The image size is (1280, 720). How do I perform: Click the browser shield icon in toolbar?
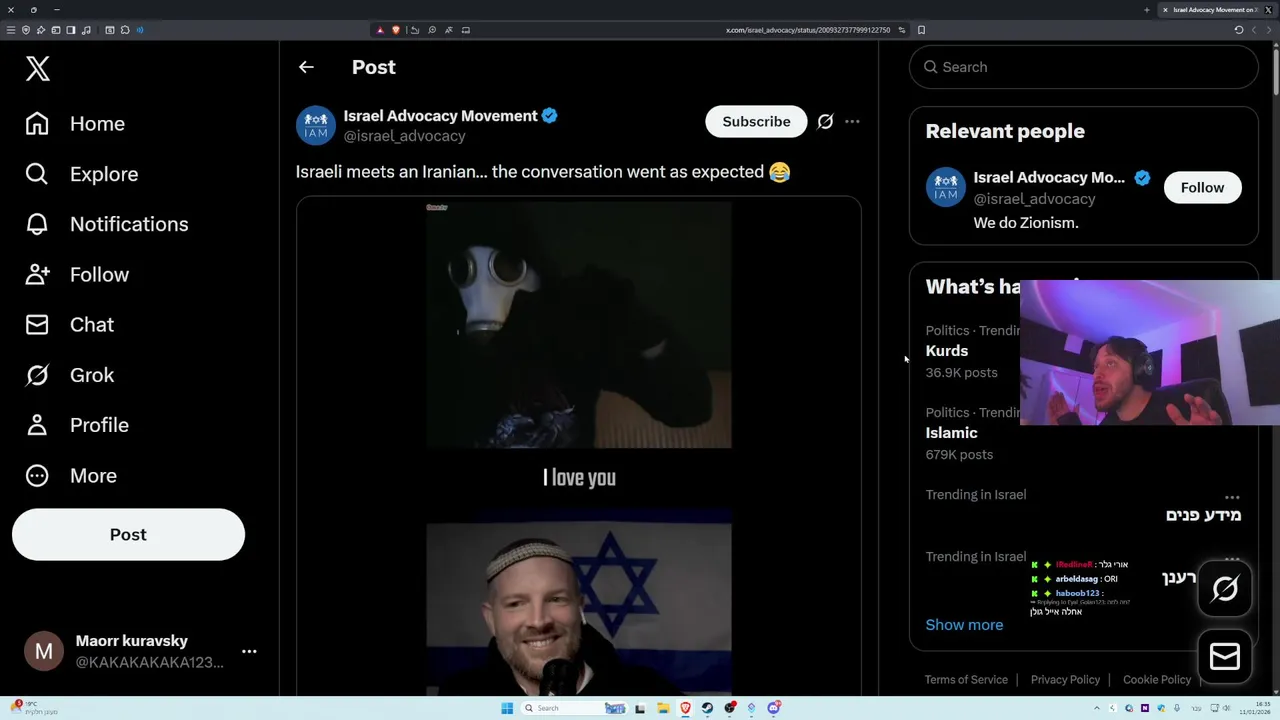26,30
